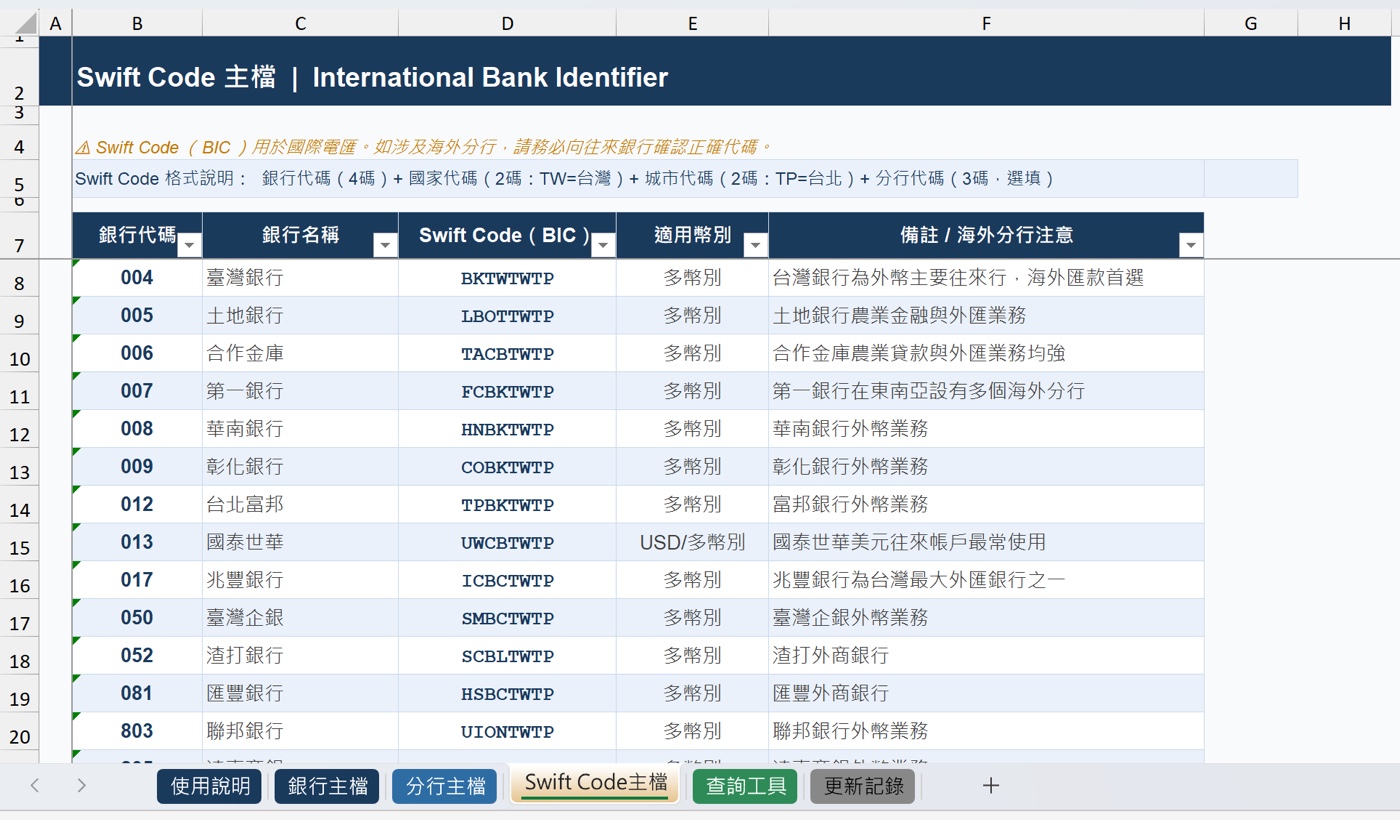Select the bank code cell 013
The width and height of the screenshot is (1400, 820).
[x=137, y=542]
